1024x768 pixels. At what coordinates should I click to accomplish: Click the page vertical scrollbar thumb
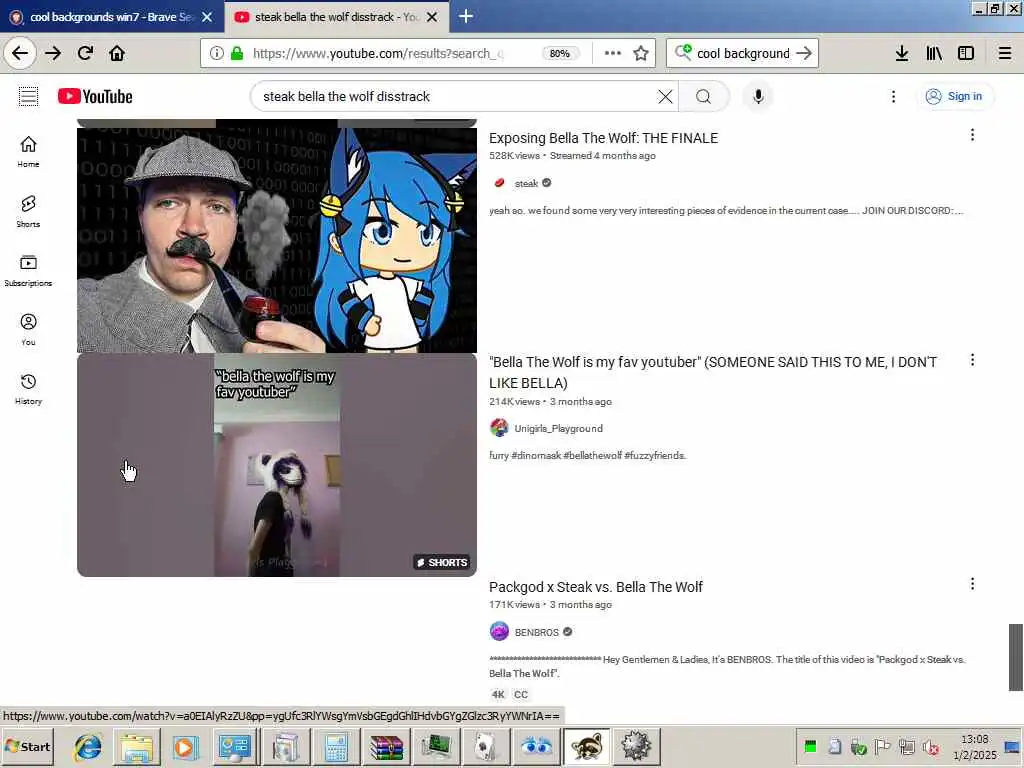coord(1016,657)
